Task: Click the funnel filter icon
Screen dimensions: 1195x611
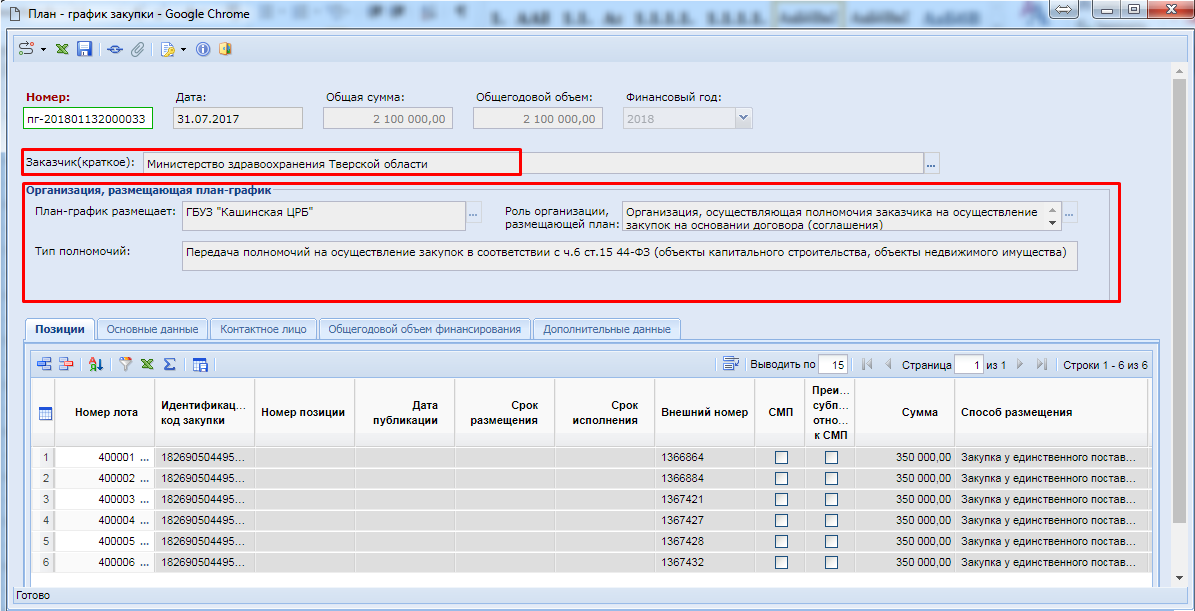Action: 126,365
